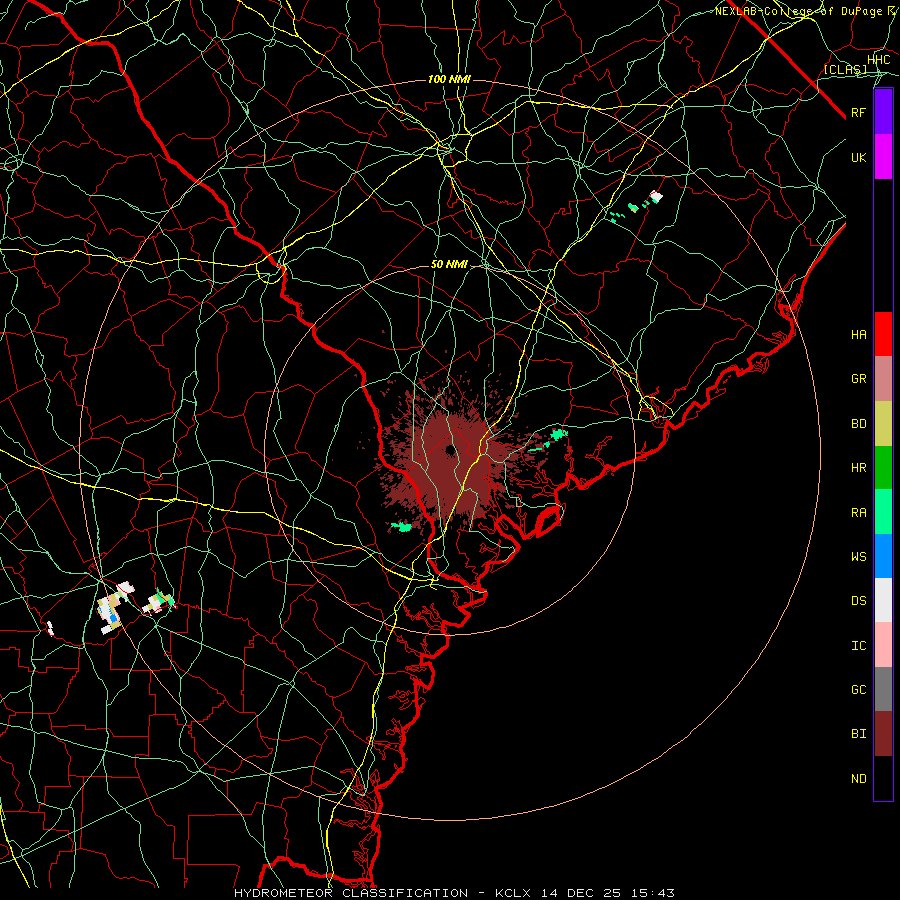The width and height of the screenshot is (900, 900).
Task: Click the black radar site dot inside brown echo
Action: (x=450, y=450)
